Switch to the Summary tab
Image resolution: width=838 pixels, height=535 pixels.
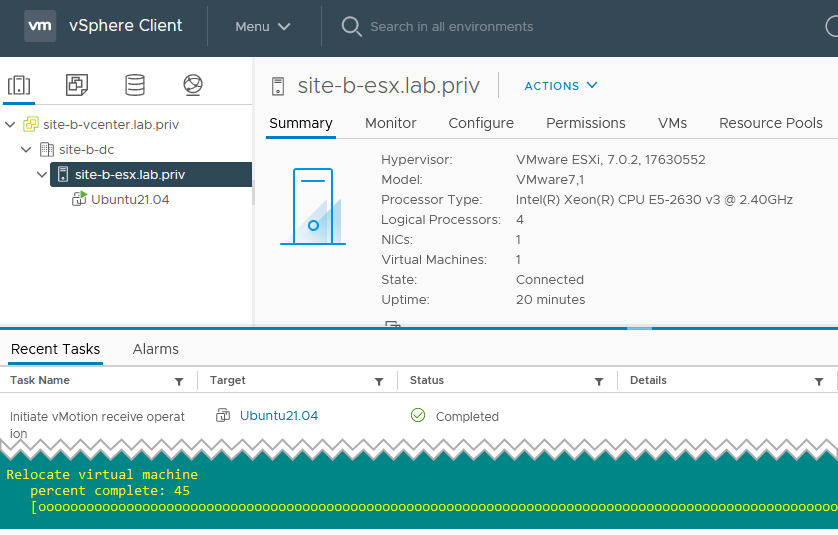point(301,123)
